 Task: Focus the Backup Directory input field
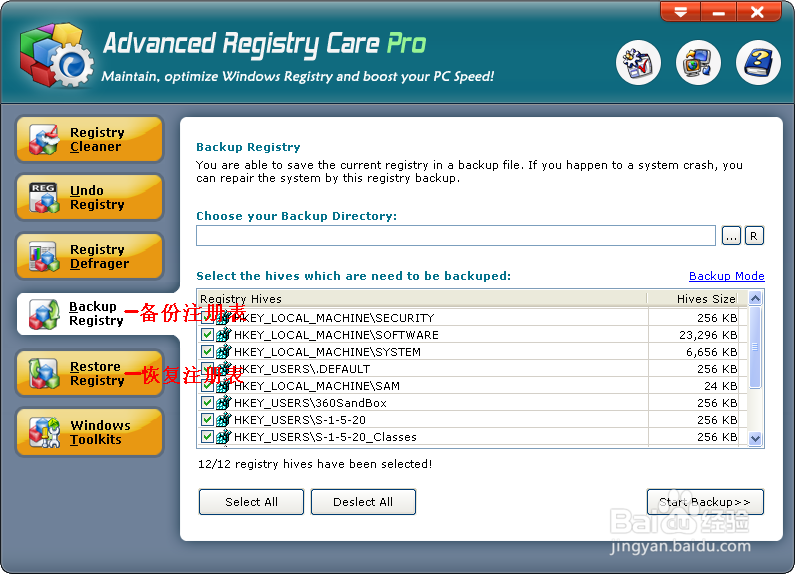456,236
